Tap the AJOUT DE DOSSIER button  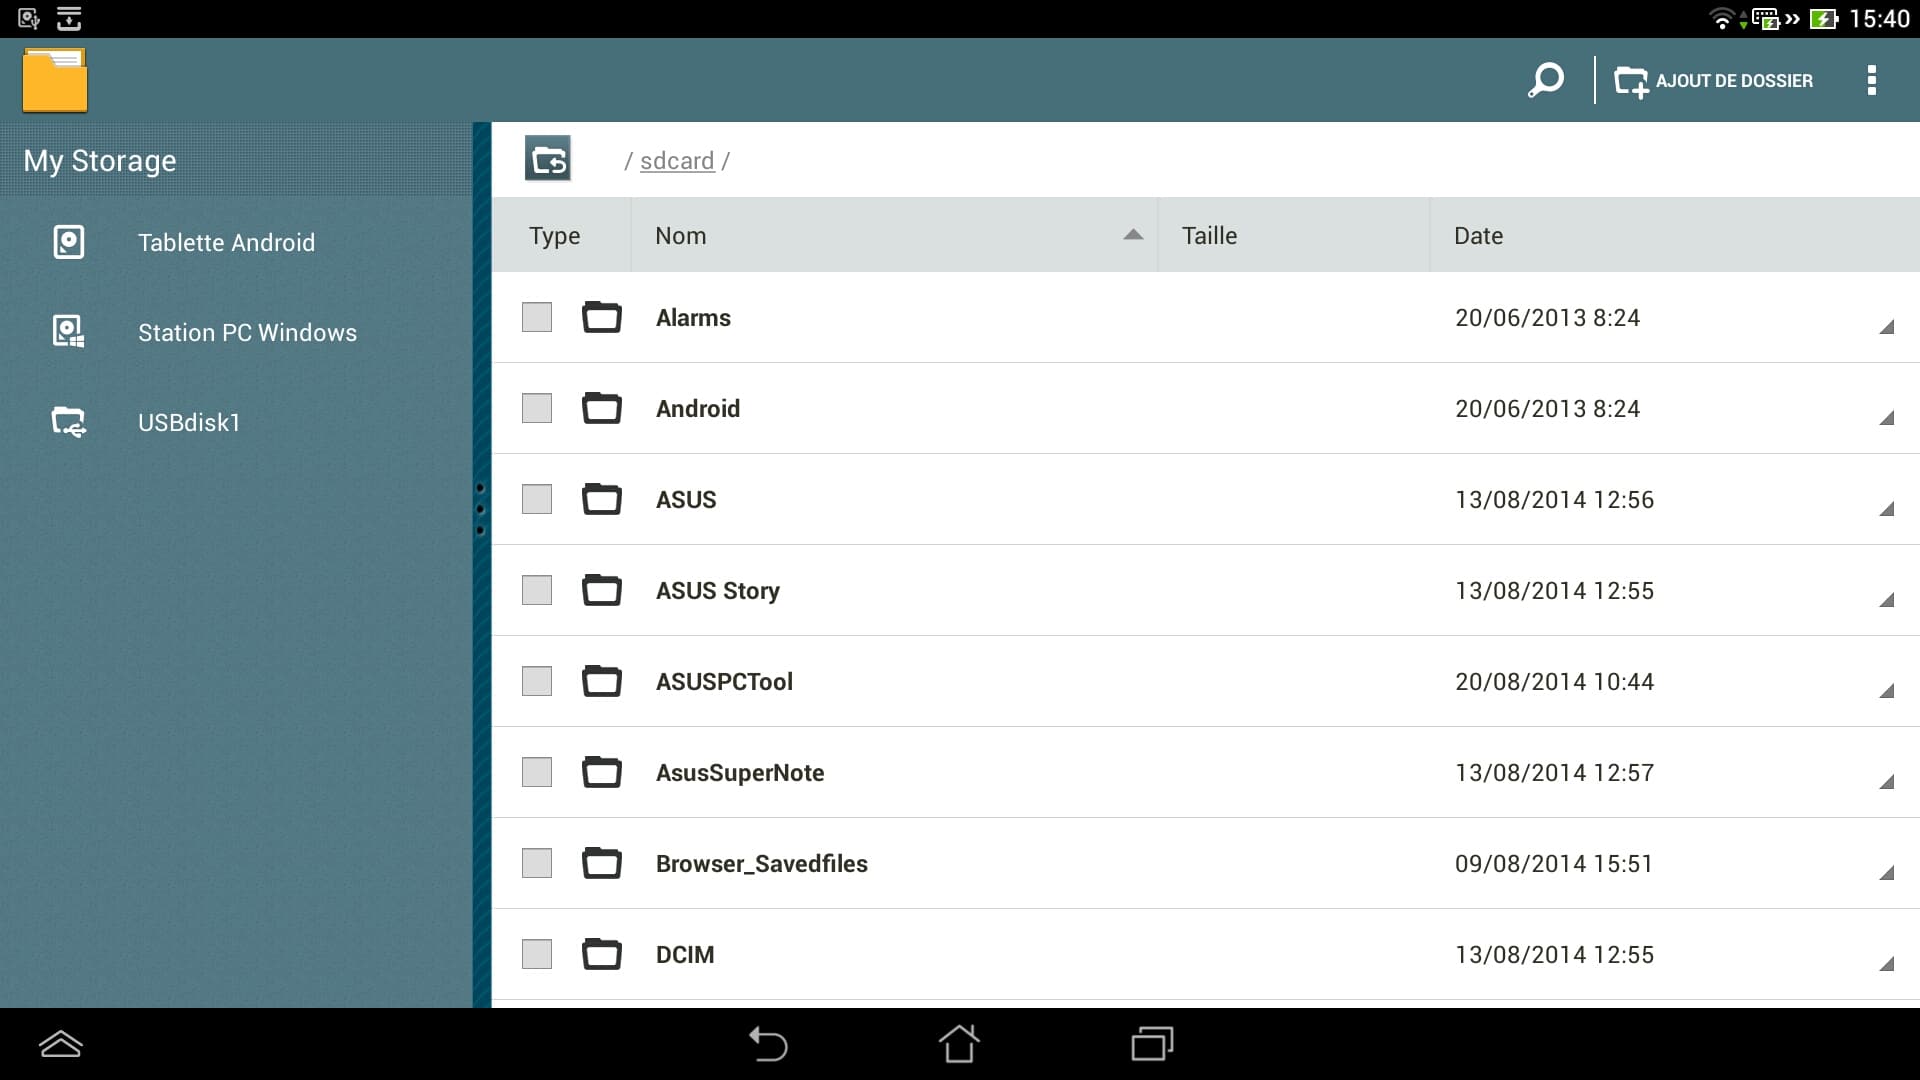click(1714, 81)
